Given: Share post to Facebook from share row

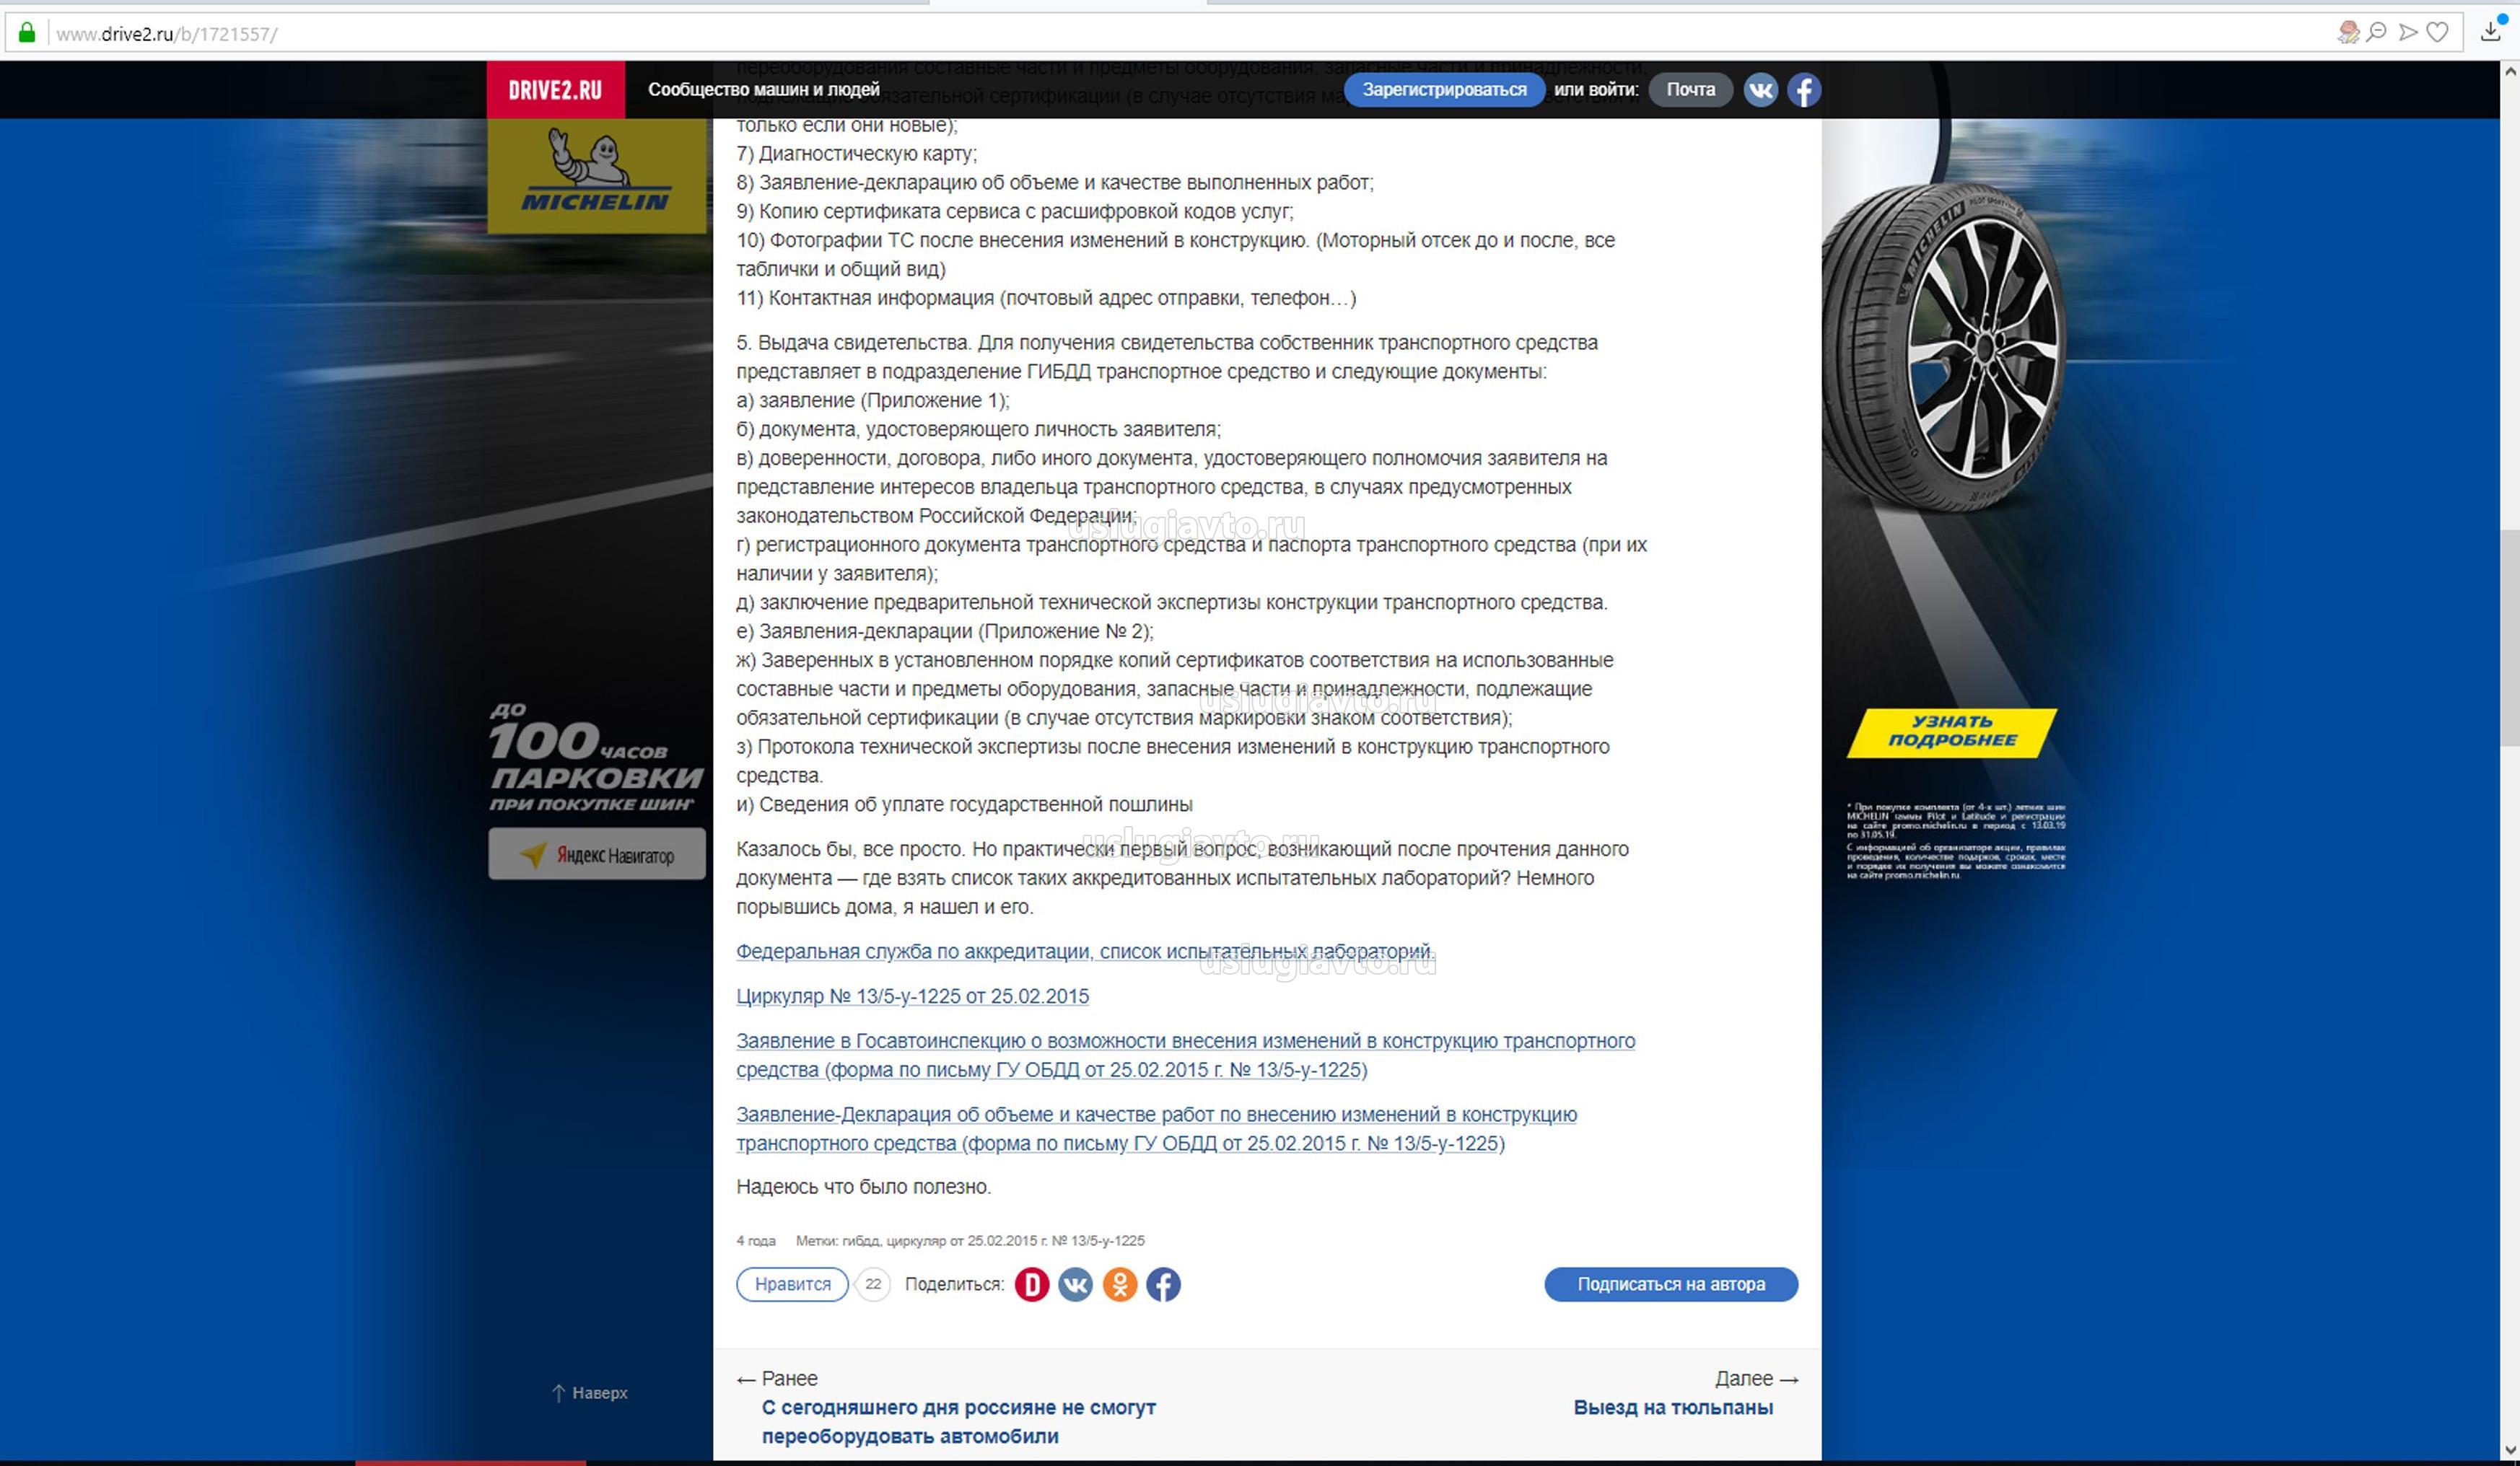Looking at the screenshot, I should tap(1163, 1284).
